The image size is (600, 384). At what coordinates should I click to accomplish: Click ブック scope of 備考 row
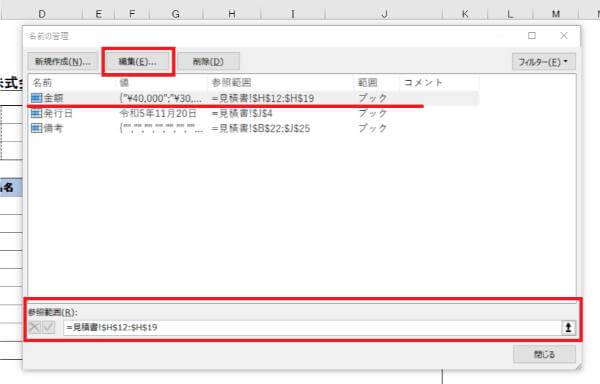click(373, 128)
